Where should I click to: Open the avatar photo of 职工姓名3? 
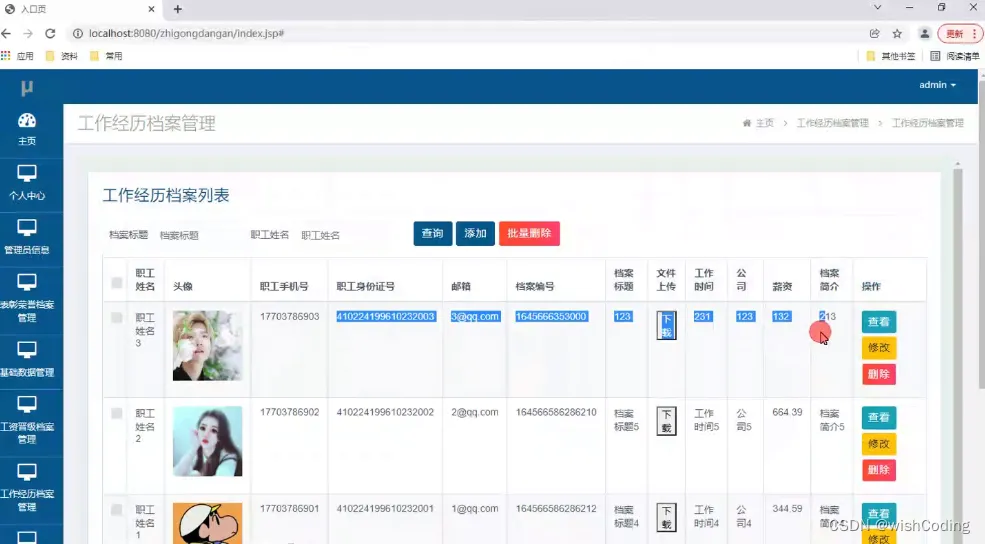(x=207, y=345)
